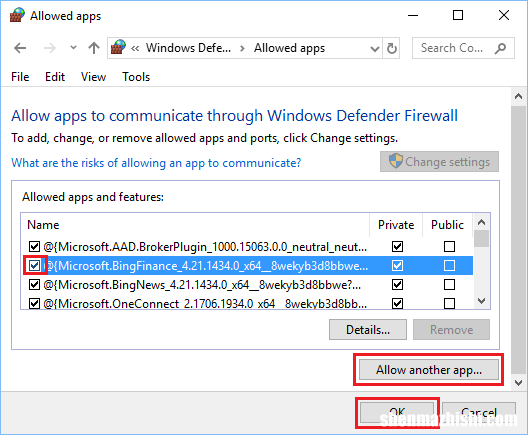Focus the Search Control Panel field
Viewport: 528px width, 435px height.
click(463, 48)
